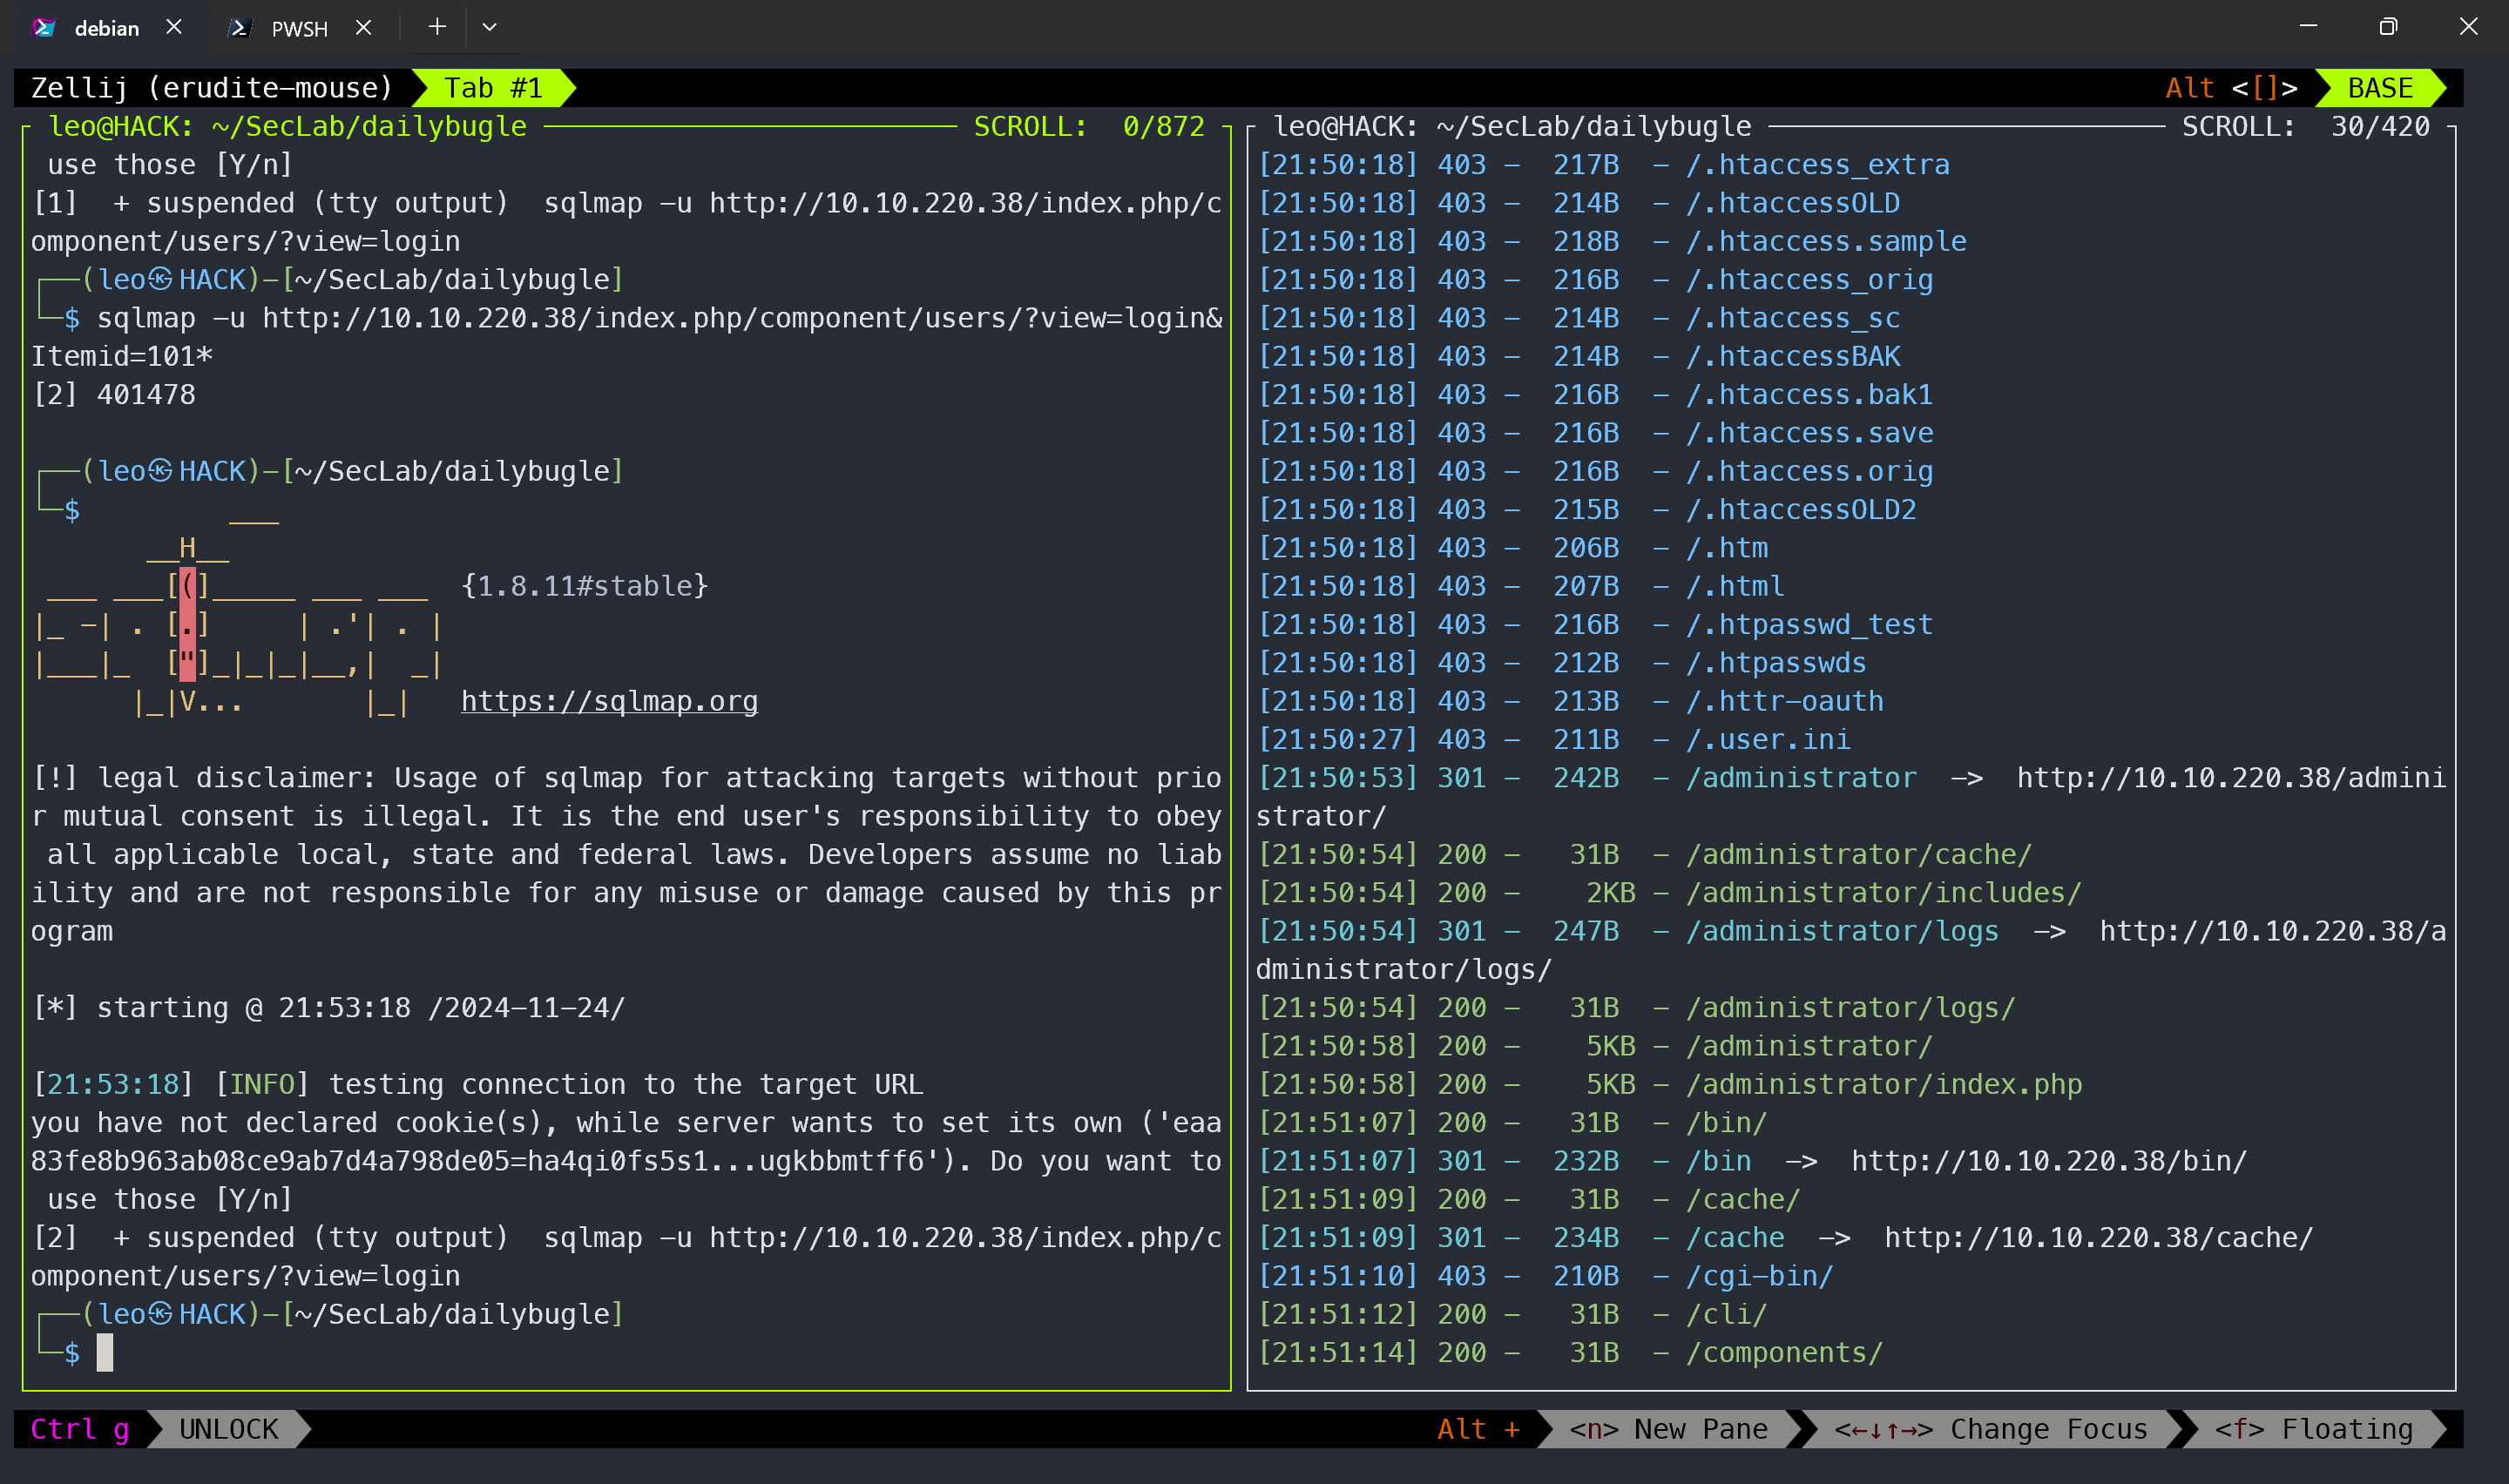Click the BASE mode indicator
Screen dimensions: 2509x1484
coord(2380,88)
